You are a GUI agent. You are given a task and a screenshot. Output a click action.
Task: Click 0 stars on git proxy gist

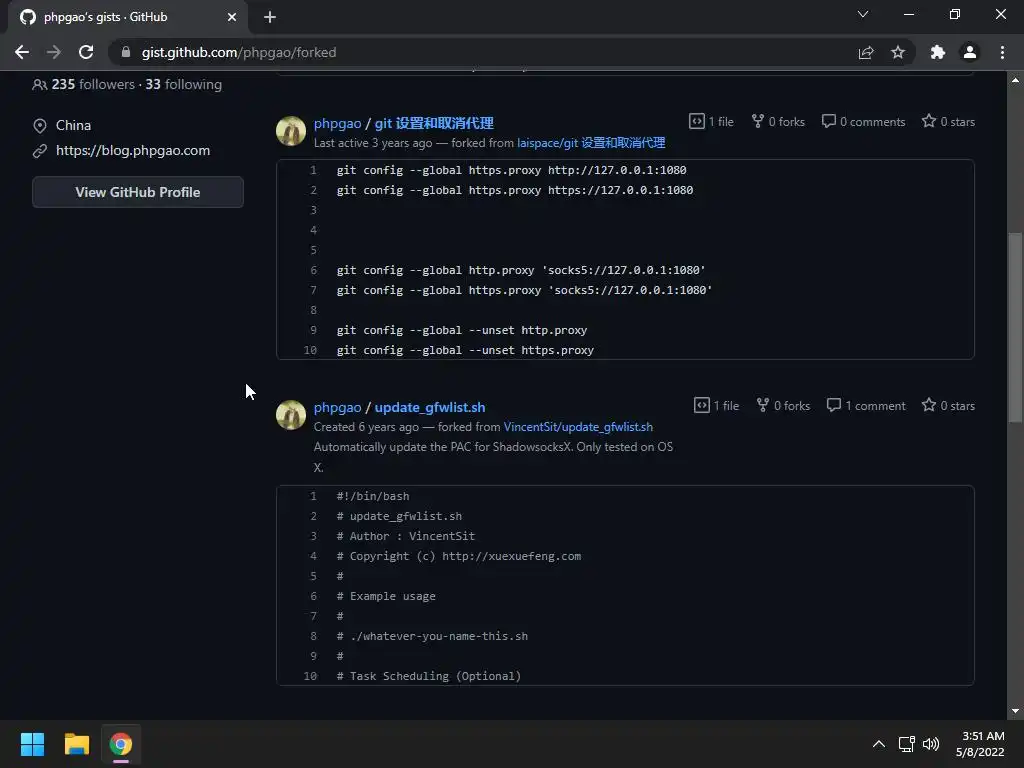coord(948,121)
